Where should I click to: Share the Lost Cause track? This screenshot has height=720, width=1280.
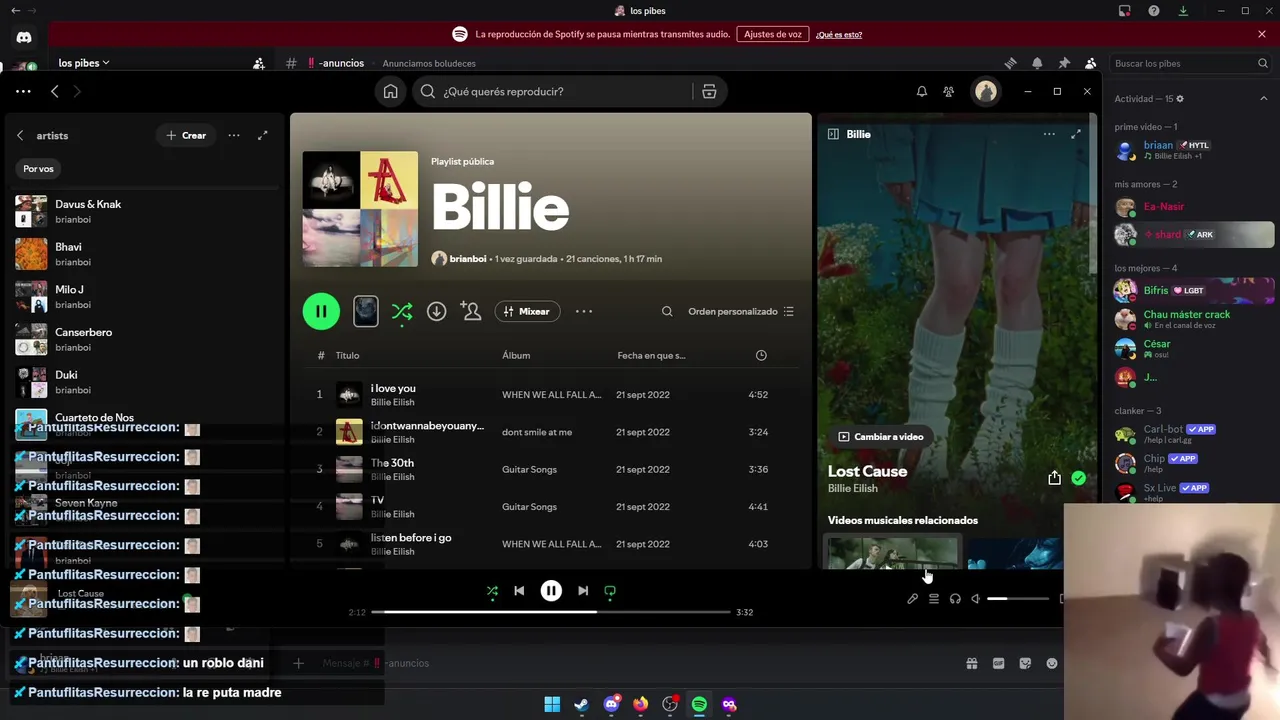[x=1054, y=478]
